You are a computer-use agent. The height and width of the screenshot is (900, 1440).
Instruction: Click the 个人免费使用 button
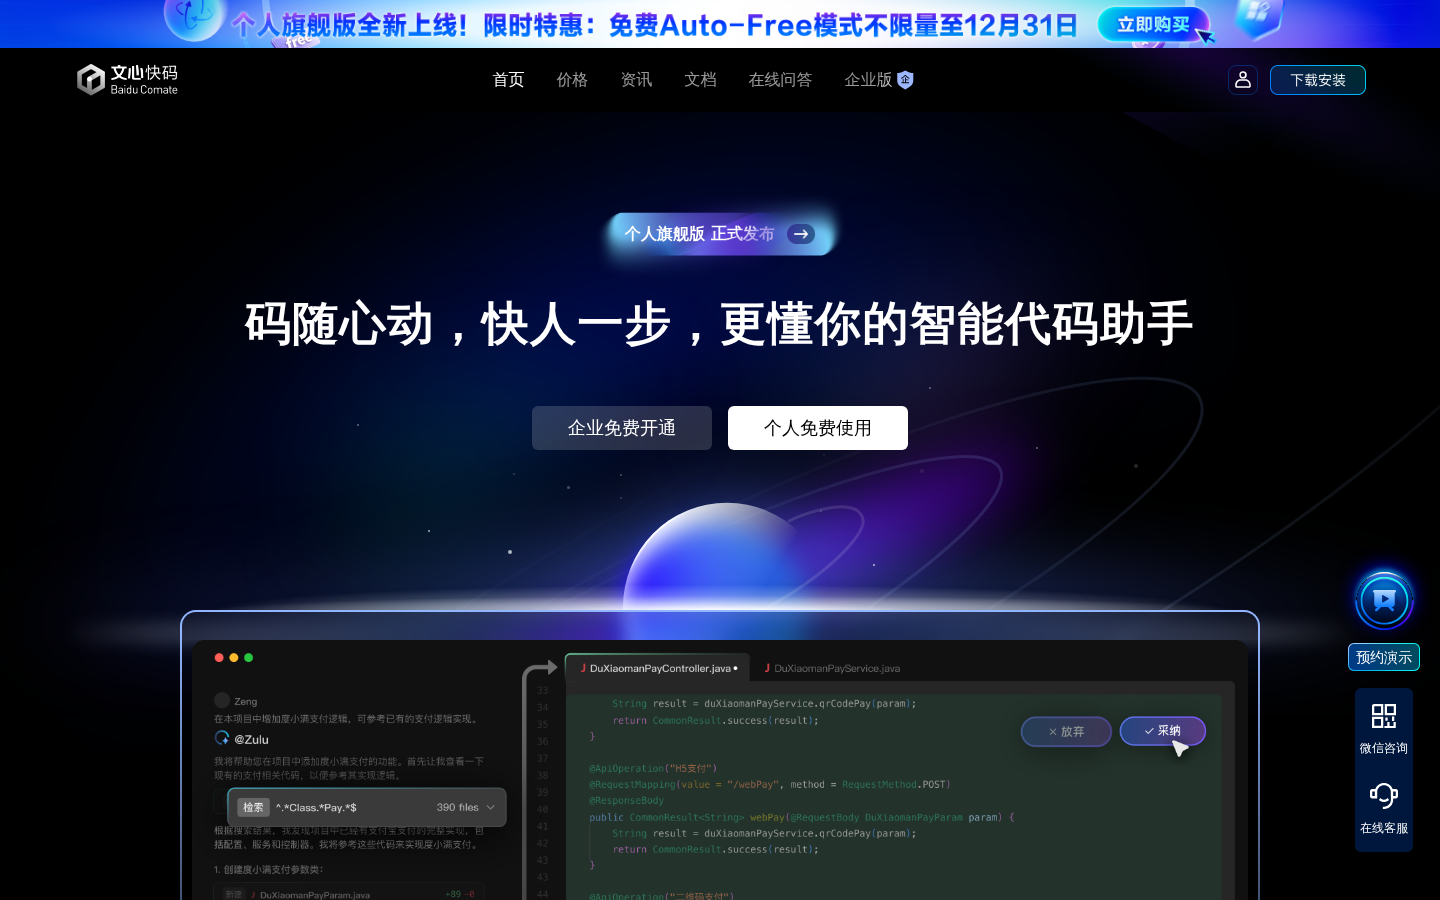click(x=818, y=428)
